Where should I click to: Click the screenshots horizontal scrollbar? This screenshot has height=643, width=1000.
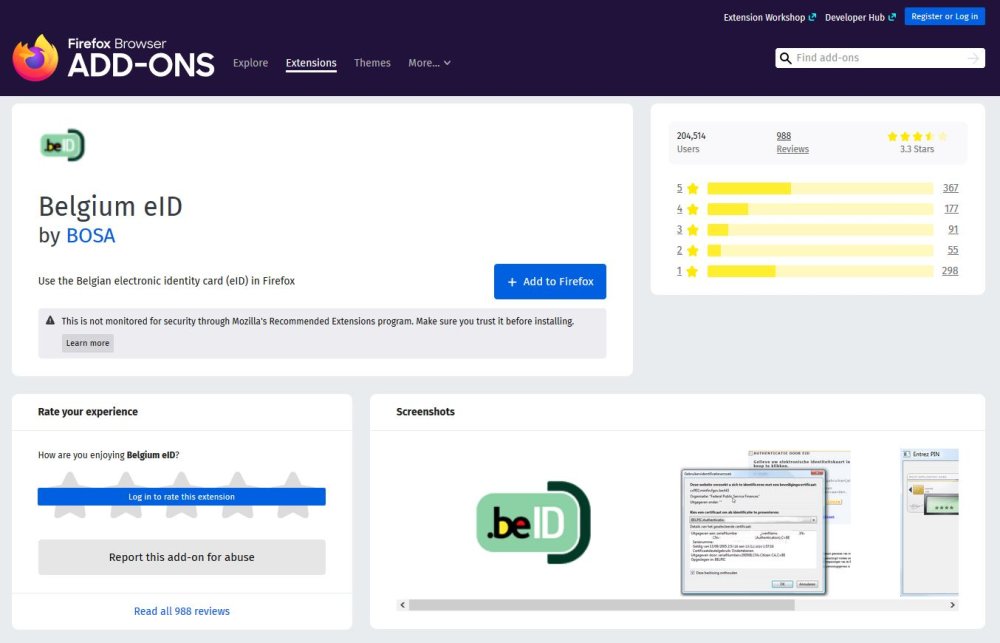[x=601, y=605]
